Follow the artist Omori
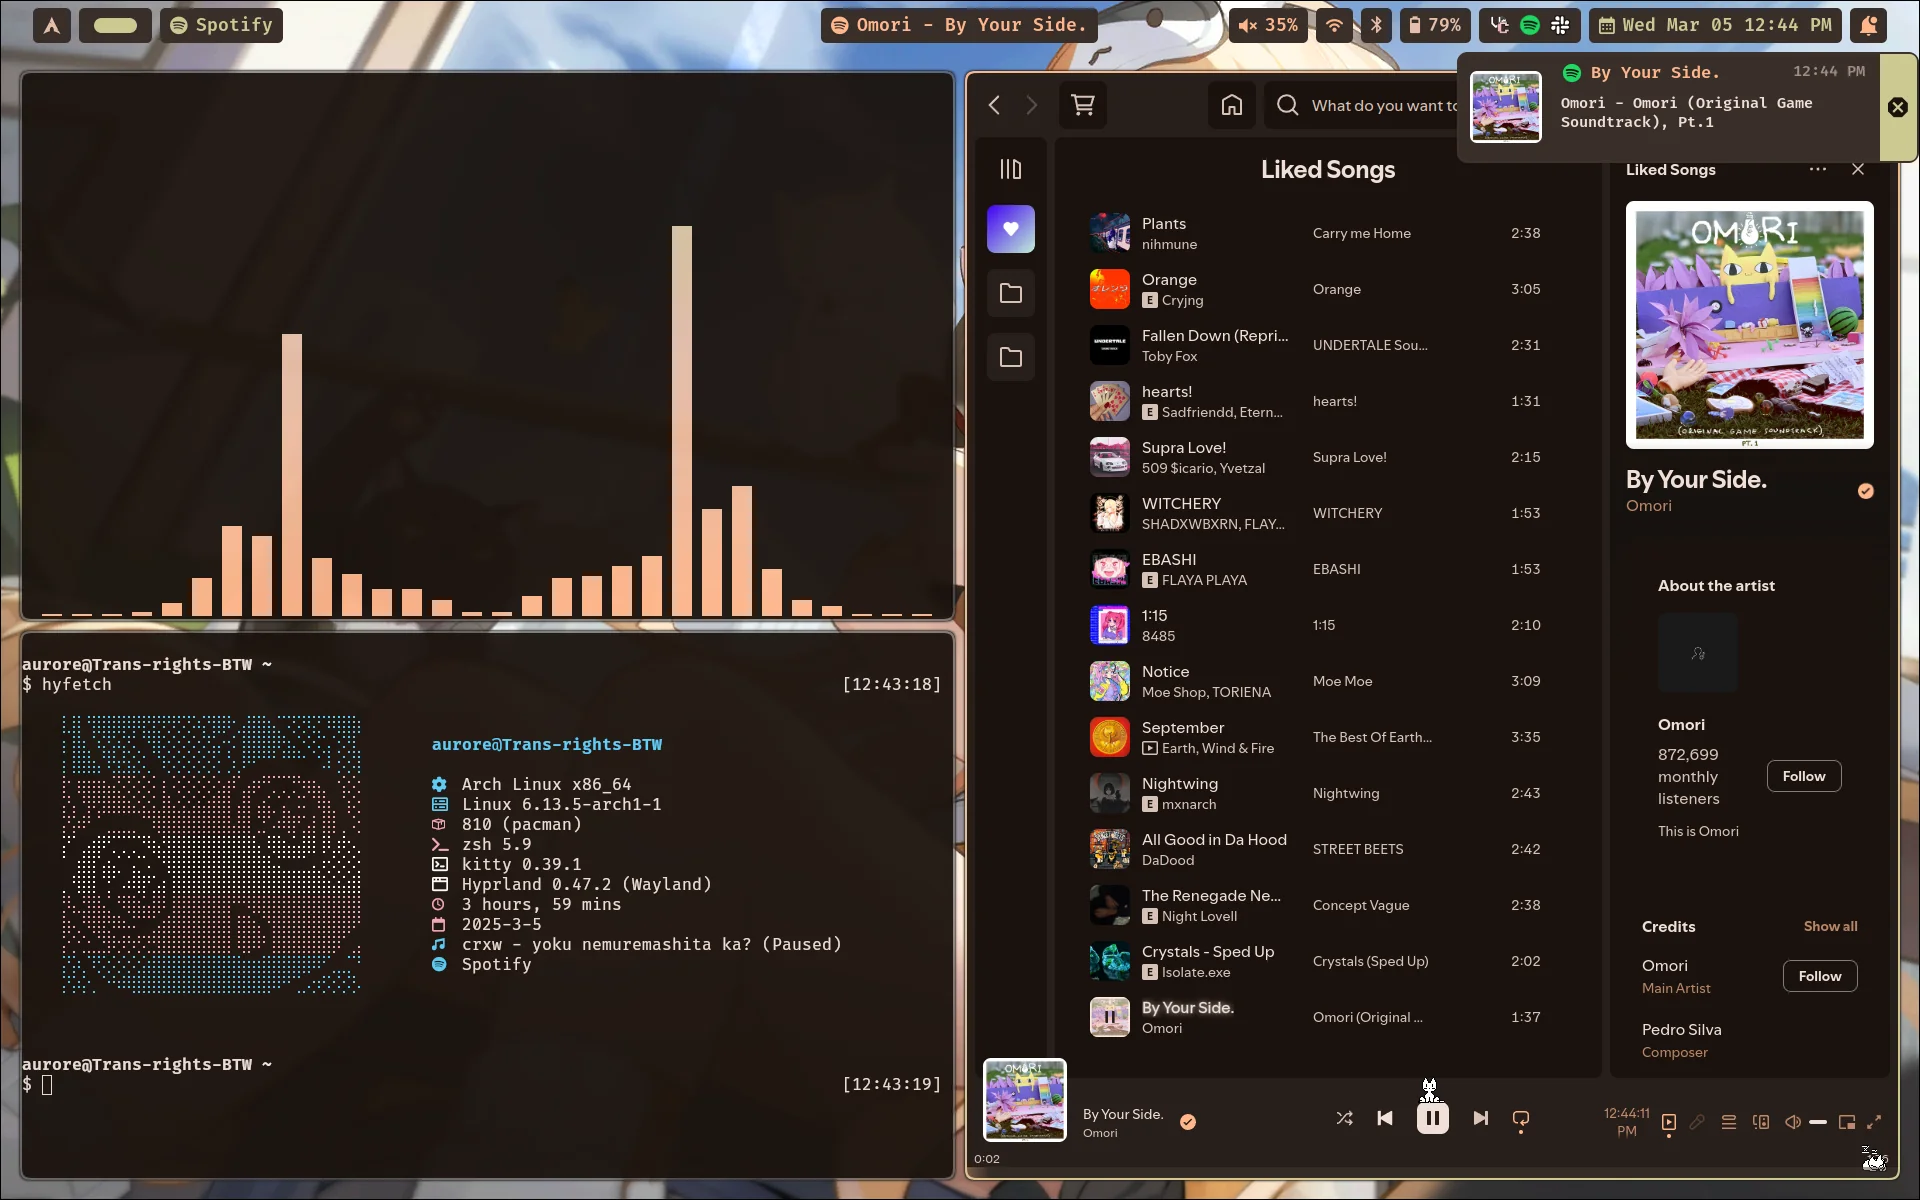 tap(1803, 776)
